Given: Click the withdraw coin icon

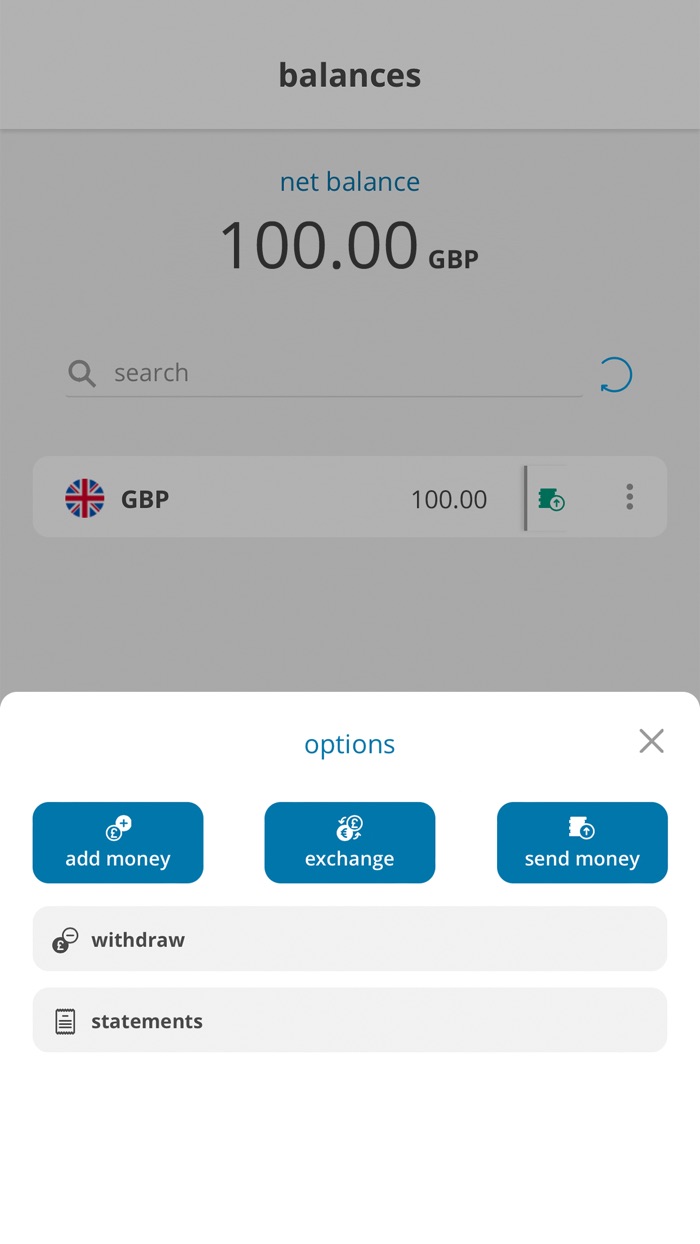Looking at the screenshot, I should (63, 939).
